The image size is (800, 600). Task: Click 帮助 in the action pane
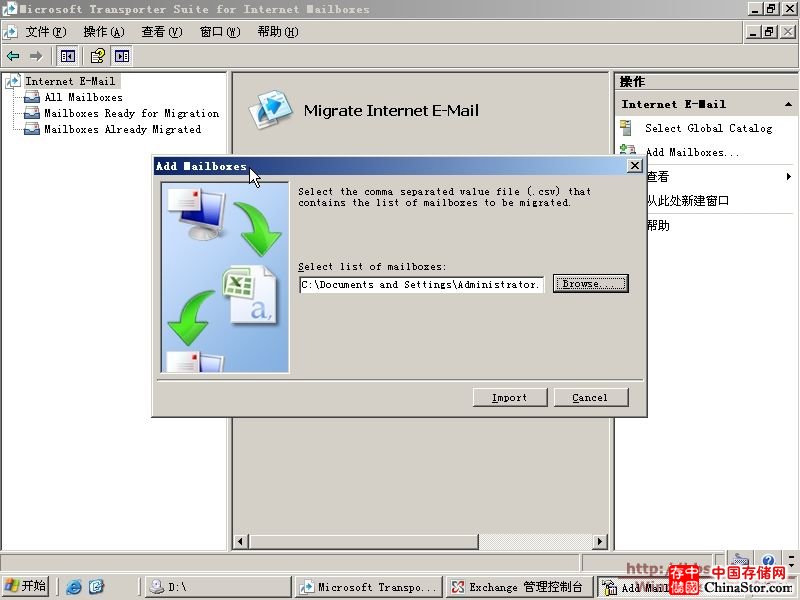coord(658,225)
